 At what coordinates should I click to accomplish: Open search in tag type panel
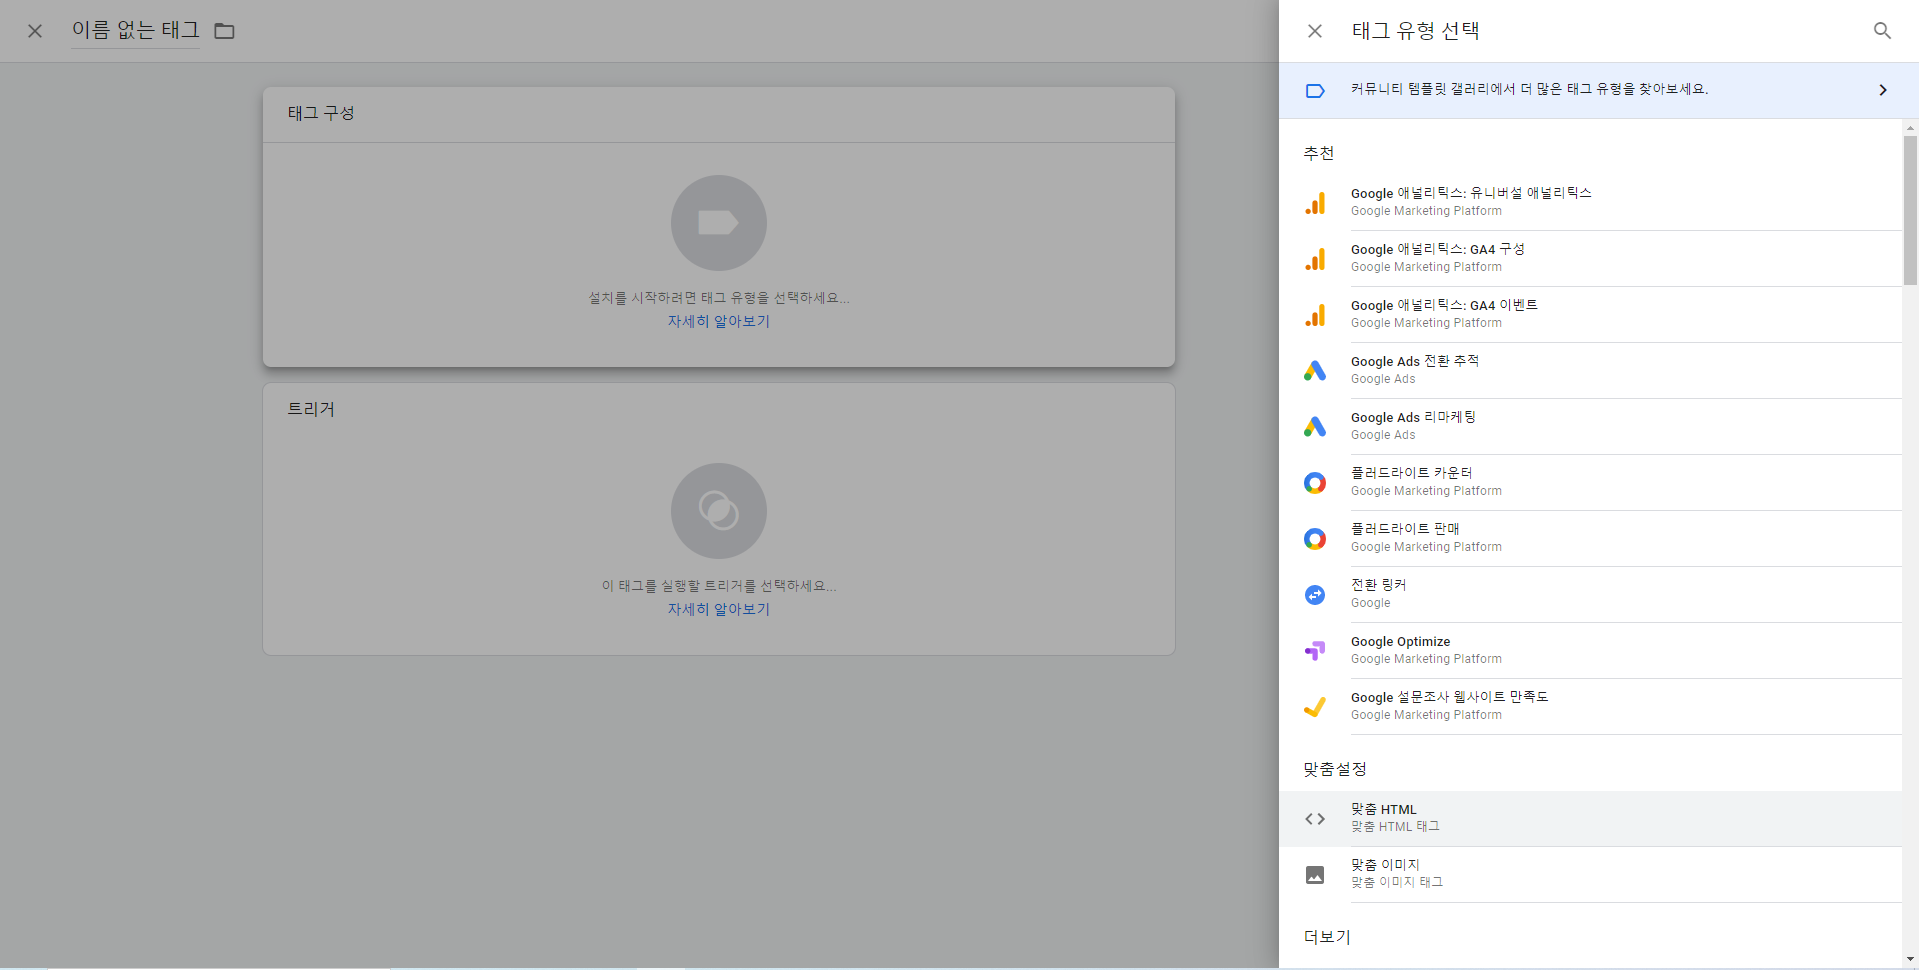pos(1882,31)
